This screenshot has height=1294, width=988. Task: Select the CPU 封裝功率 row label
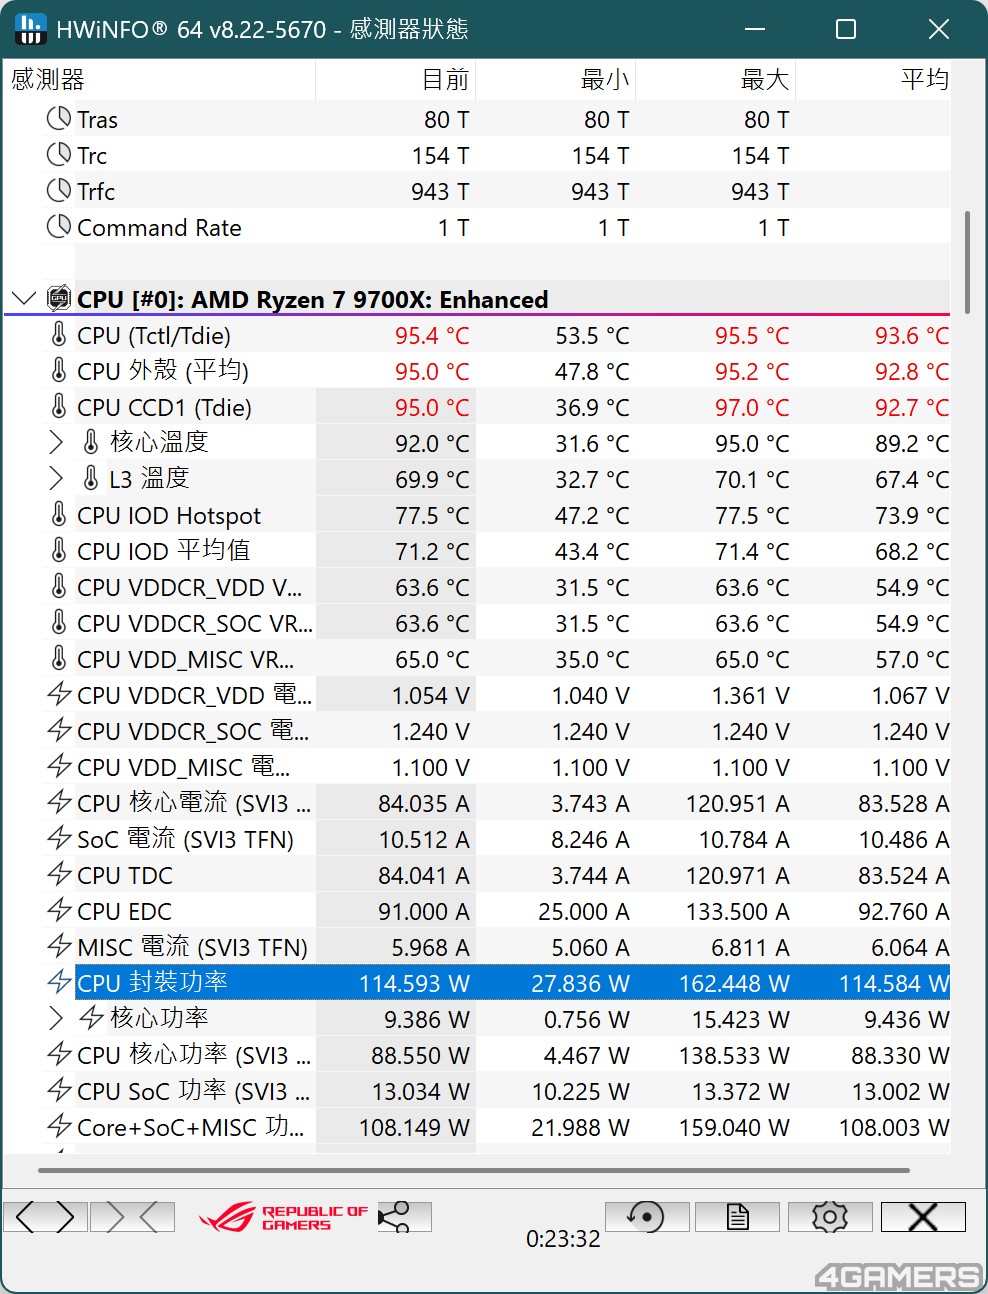152,983
